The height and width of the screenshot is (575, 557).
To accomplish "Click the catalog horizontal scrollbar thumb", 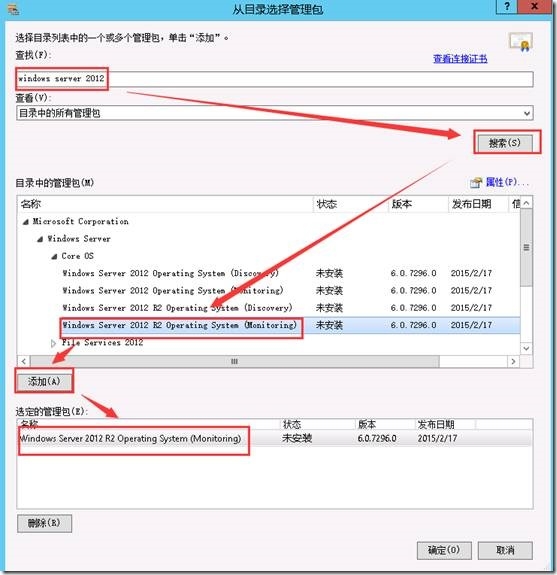I will coord(235,362).
